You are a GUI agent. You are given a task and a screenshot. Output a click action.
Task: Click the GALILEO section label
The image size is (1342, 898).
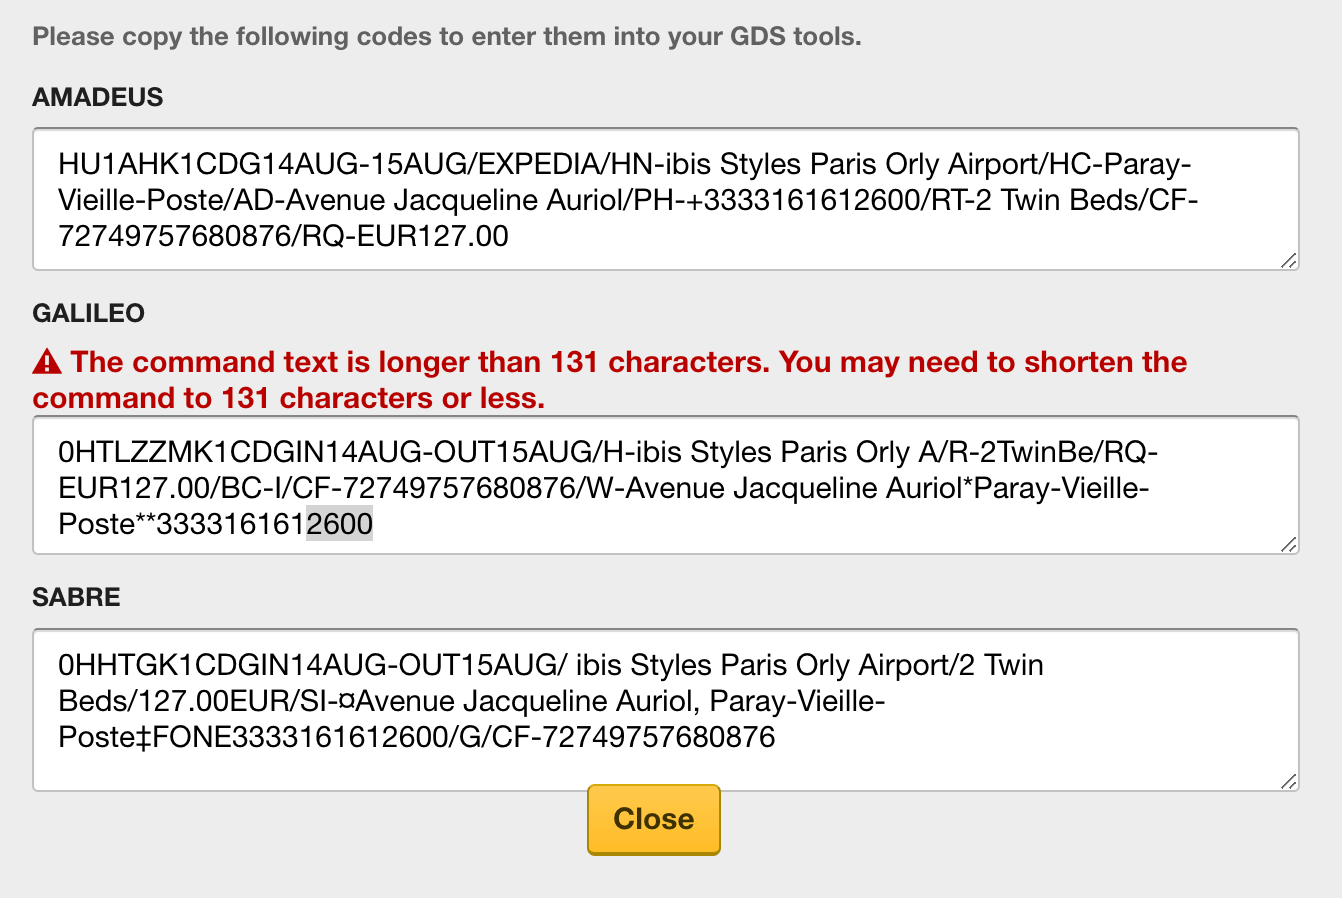pyautogui.click(x=89, y=313)
